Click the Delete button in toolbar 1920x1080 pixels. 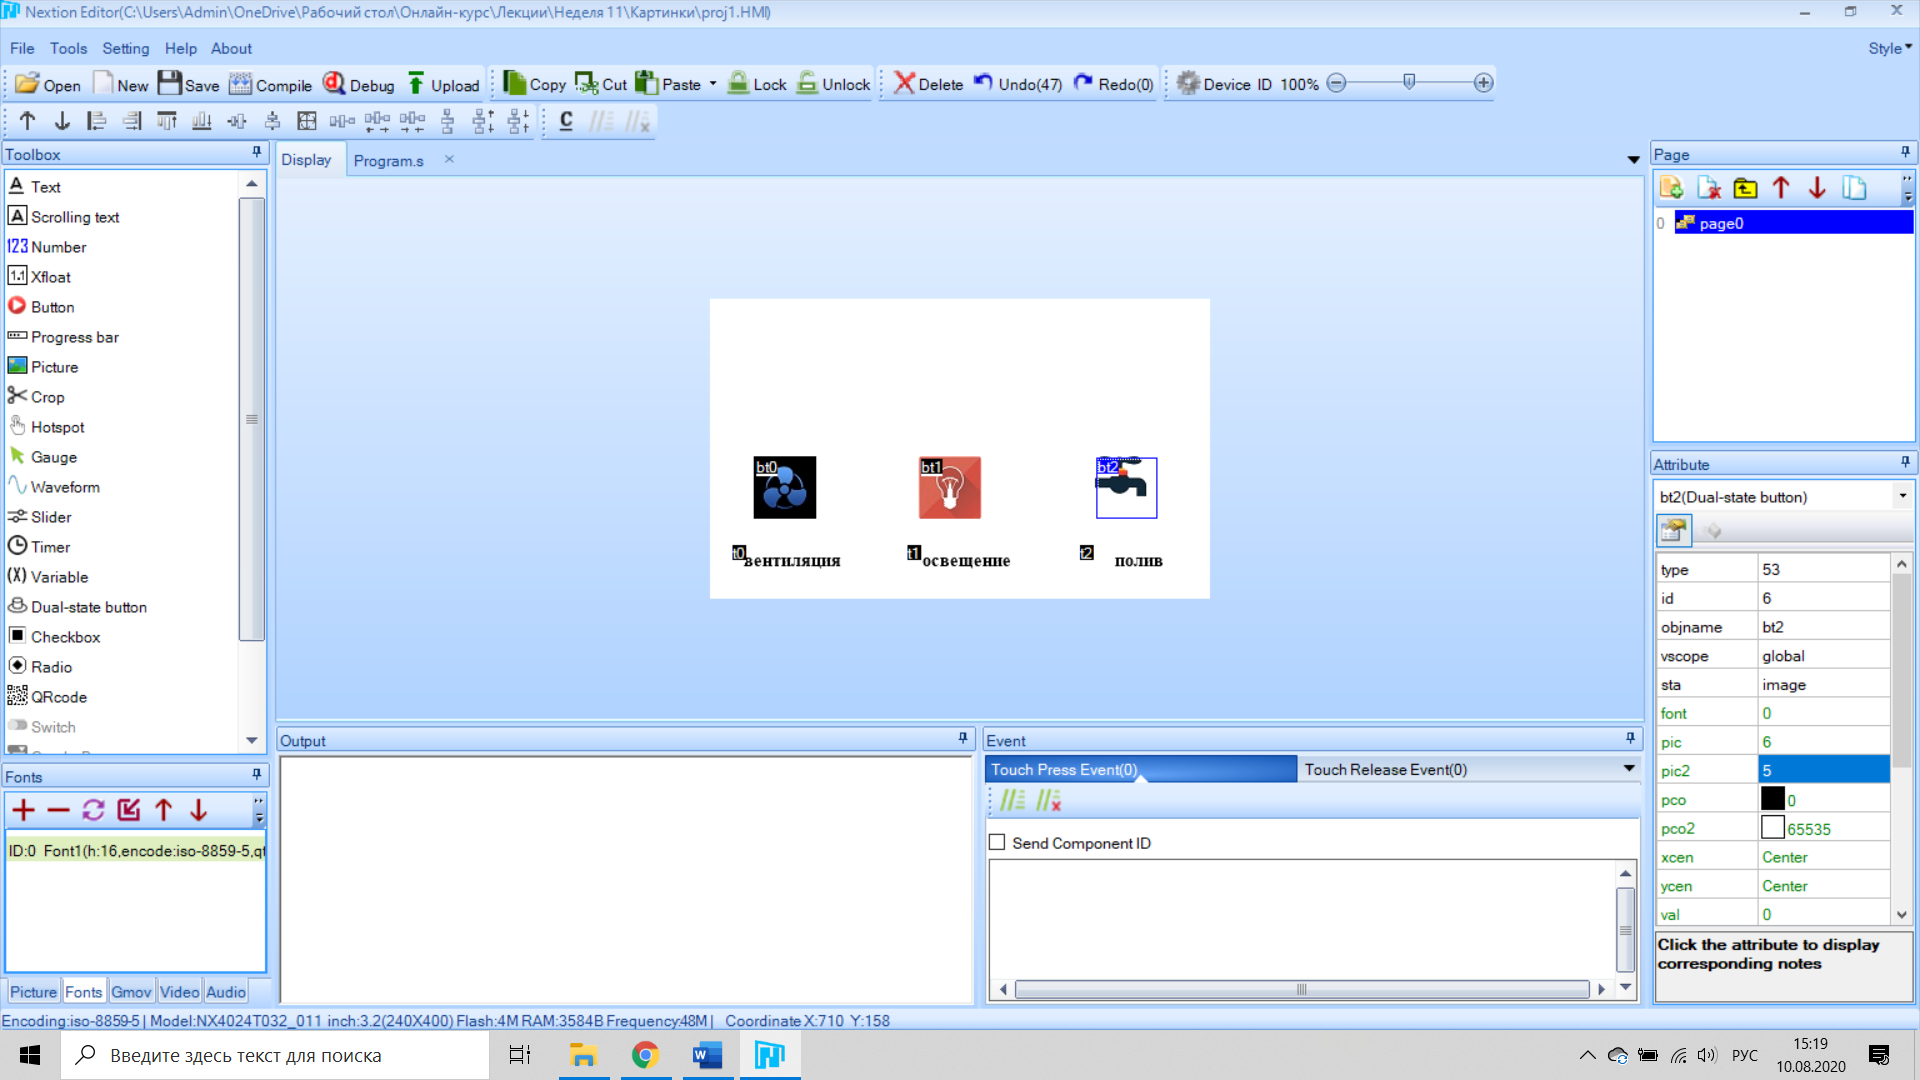[x=928, y=84]
